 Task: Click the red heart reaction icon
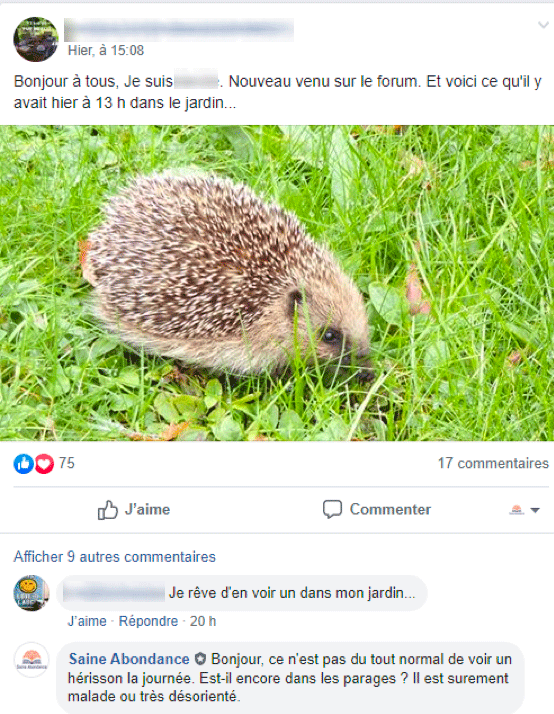[44, 464]
